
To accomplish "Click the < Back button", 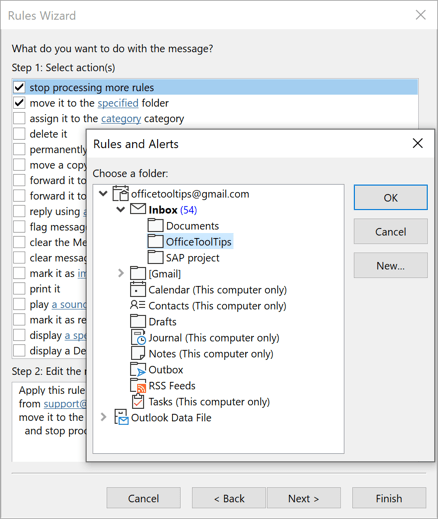I will pos(229,498).
